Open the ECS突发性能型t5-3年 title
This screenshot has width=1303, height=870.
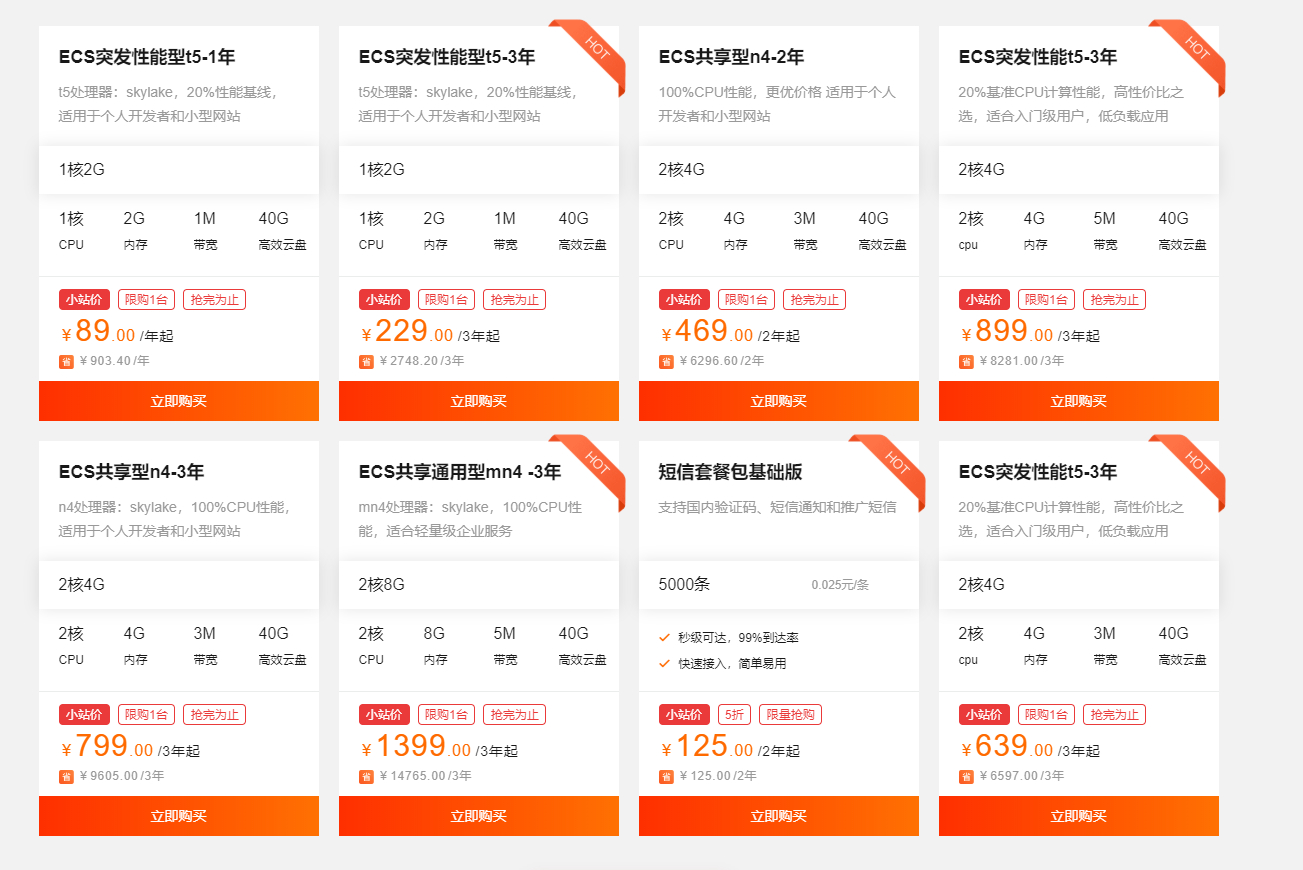[447, 57]
